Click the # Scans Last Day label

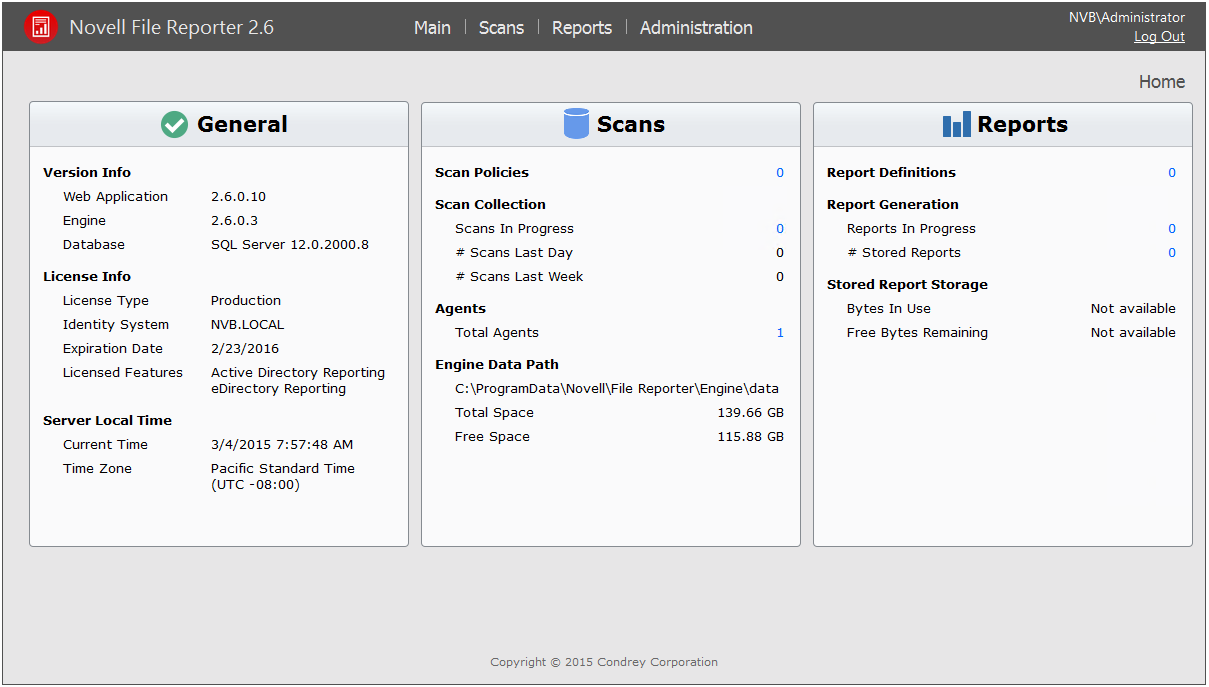pyautogui.click(x=514, y=253)
